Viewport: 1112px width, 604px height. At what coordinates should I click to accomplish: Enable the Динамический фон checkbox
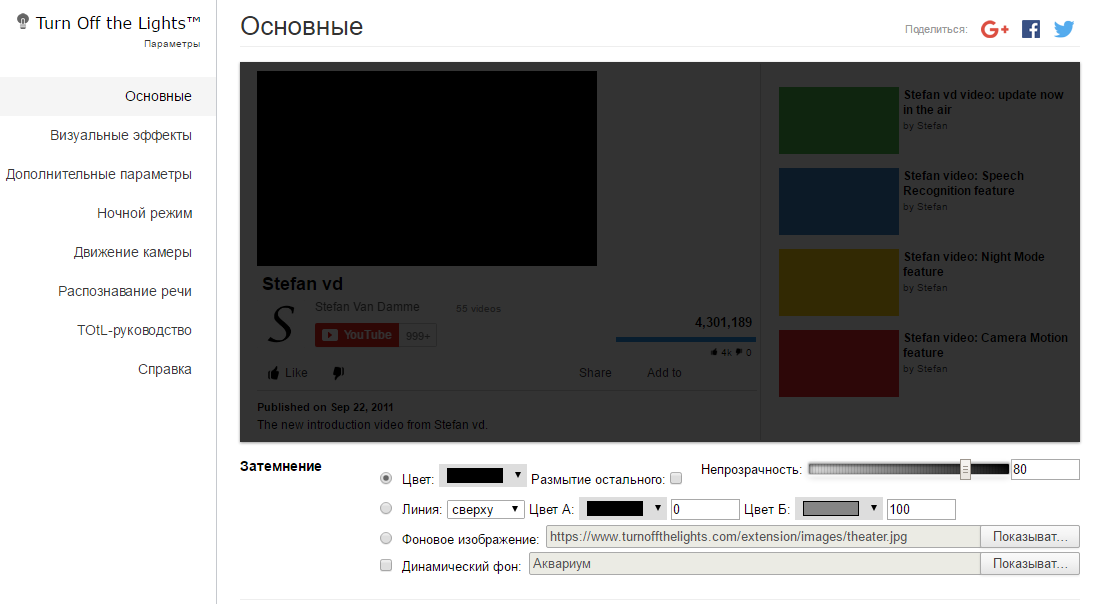tap(386, 565)
